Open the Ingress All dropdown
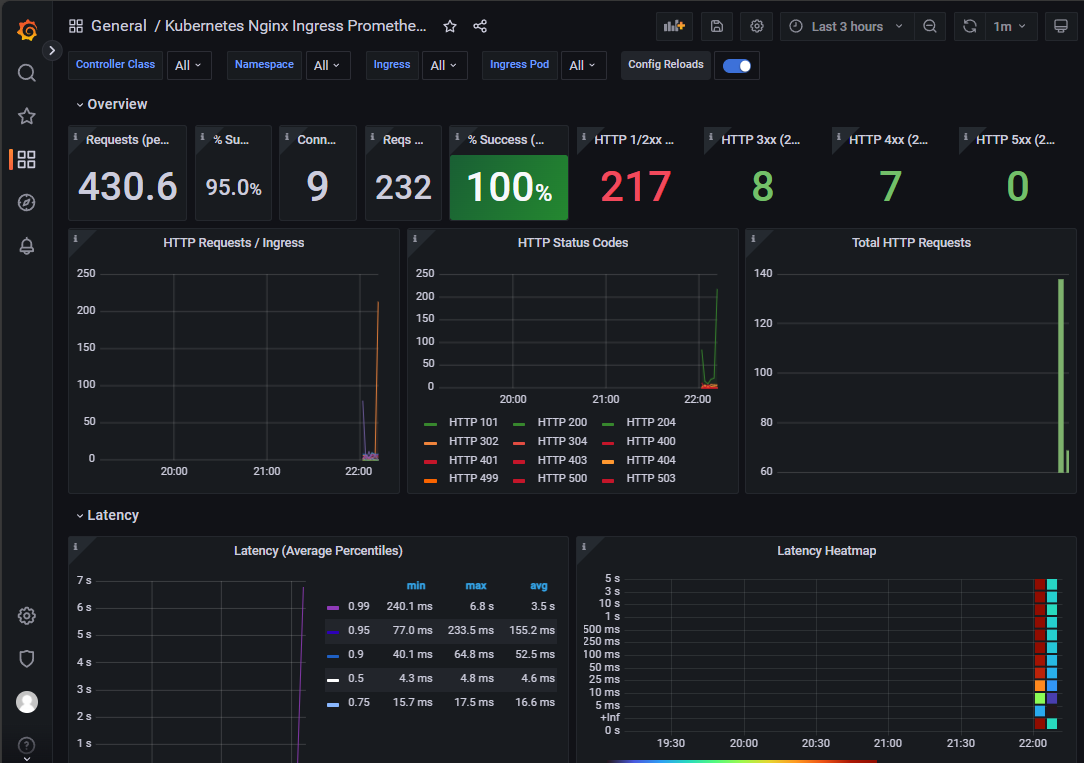 [x=444, y=66]
